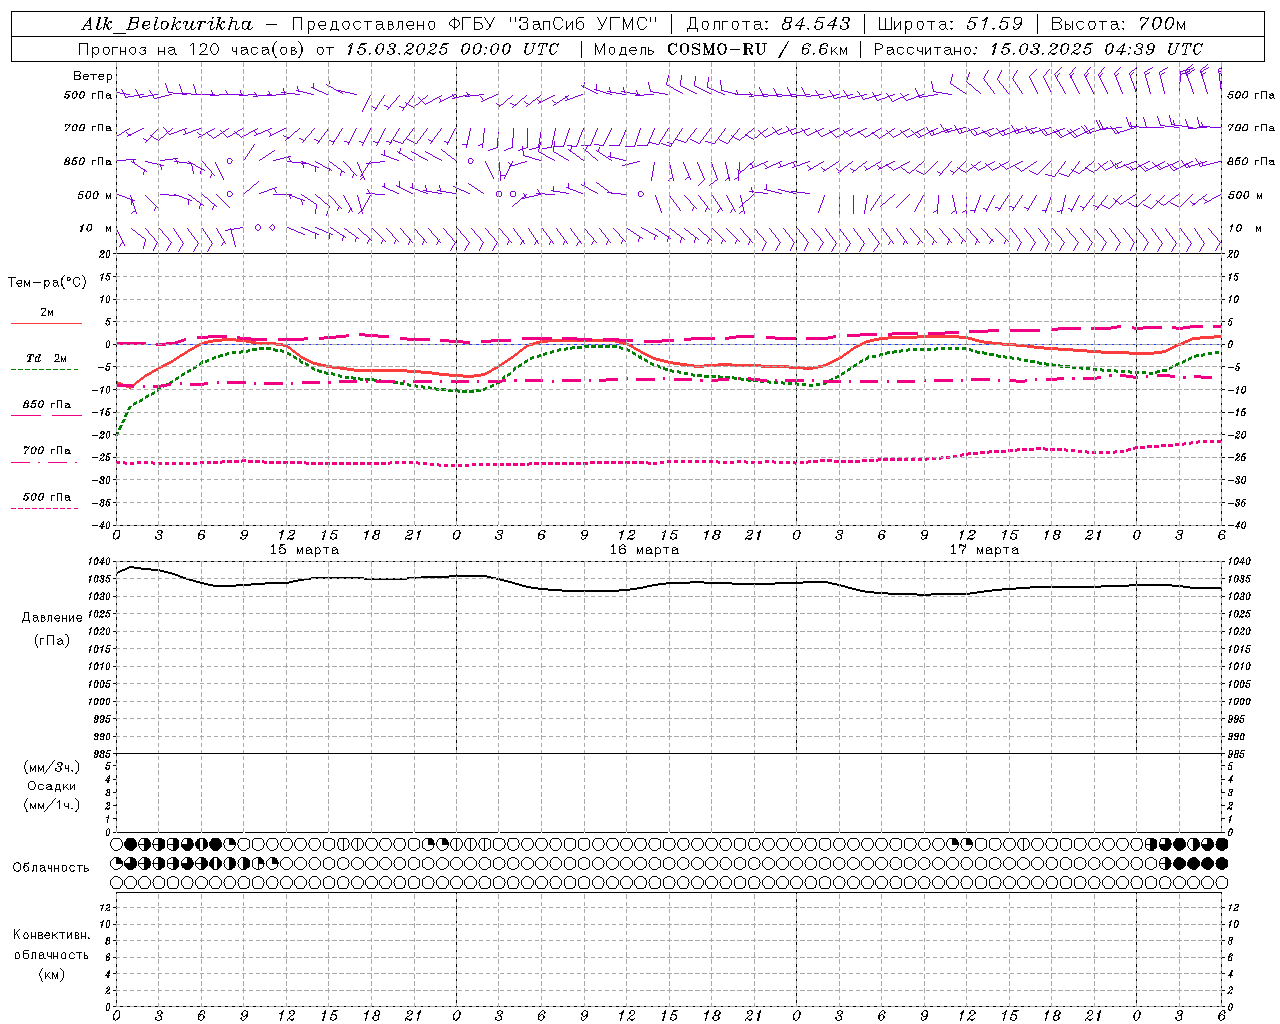Click the Td 2м legend entry
1280x1024 pixels.
point(46,358)
